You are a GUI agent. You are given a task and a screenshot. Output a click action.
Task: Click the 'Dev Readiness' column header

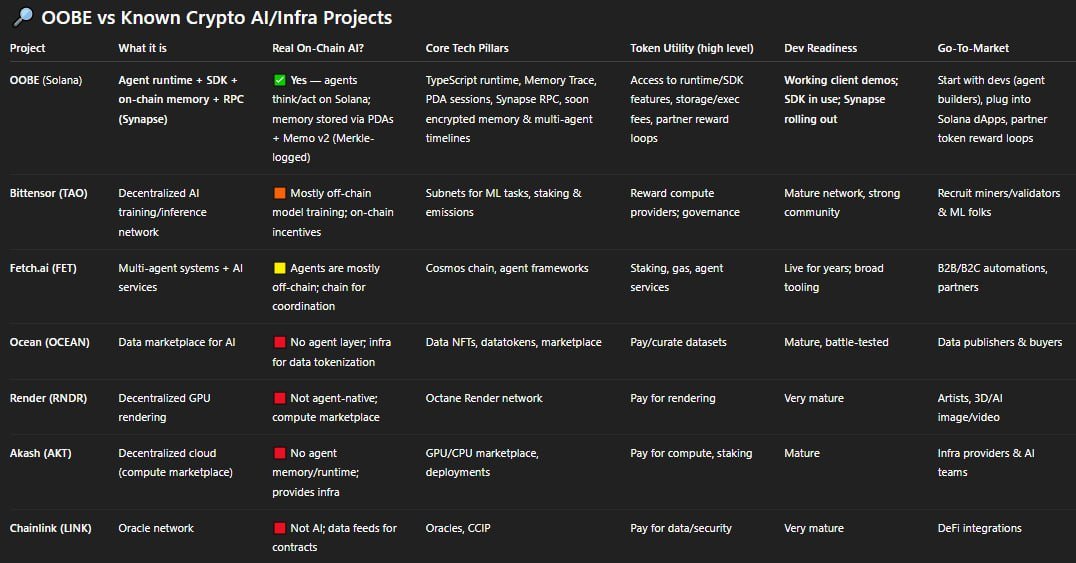(x=821, y=48)
